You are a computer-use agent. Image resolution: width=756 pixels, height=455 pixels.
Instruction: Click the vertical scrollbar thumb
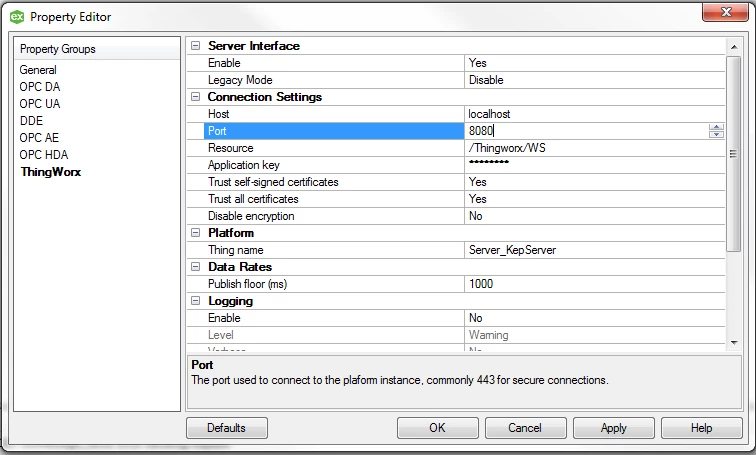click(734, 154)
